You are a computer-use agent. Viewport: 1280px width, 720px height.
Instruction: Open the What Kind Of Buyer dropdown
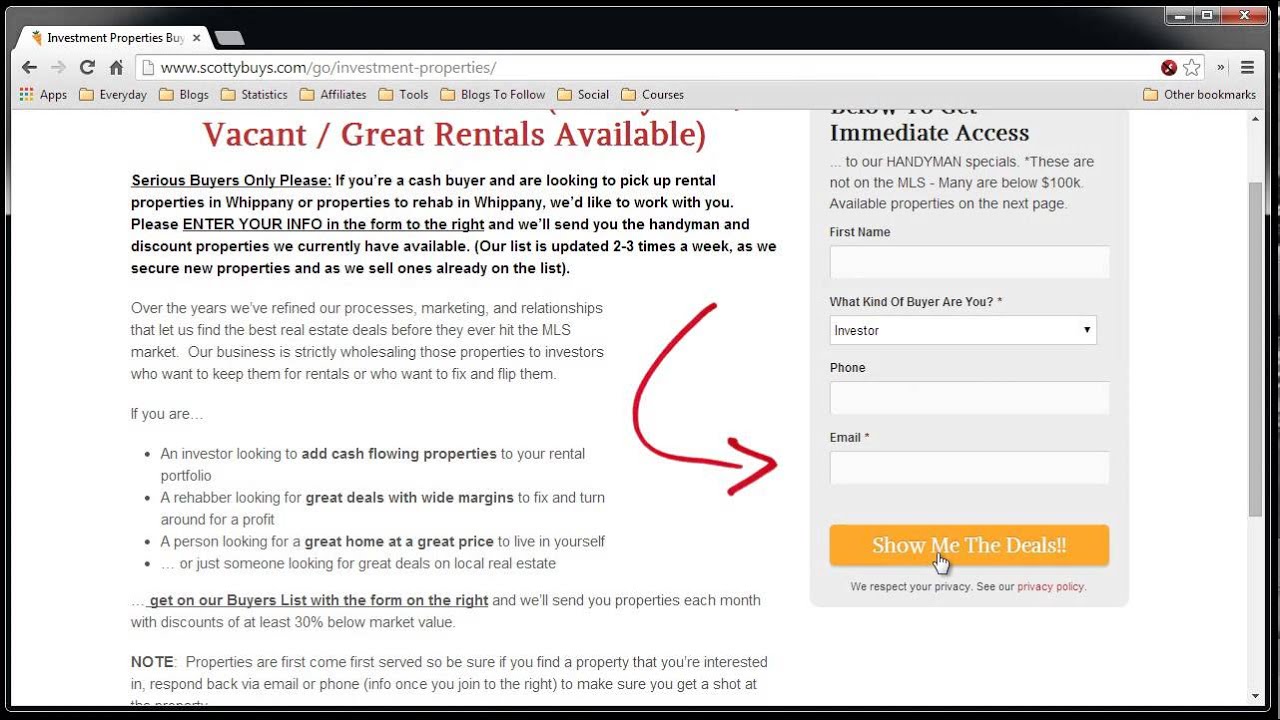point(963,330)
